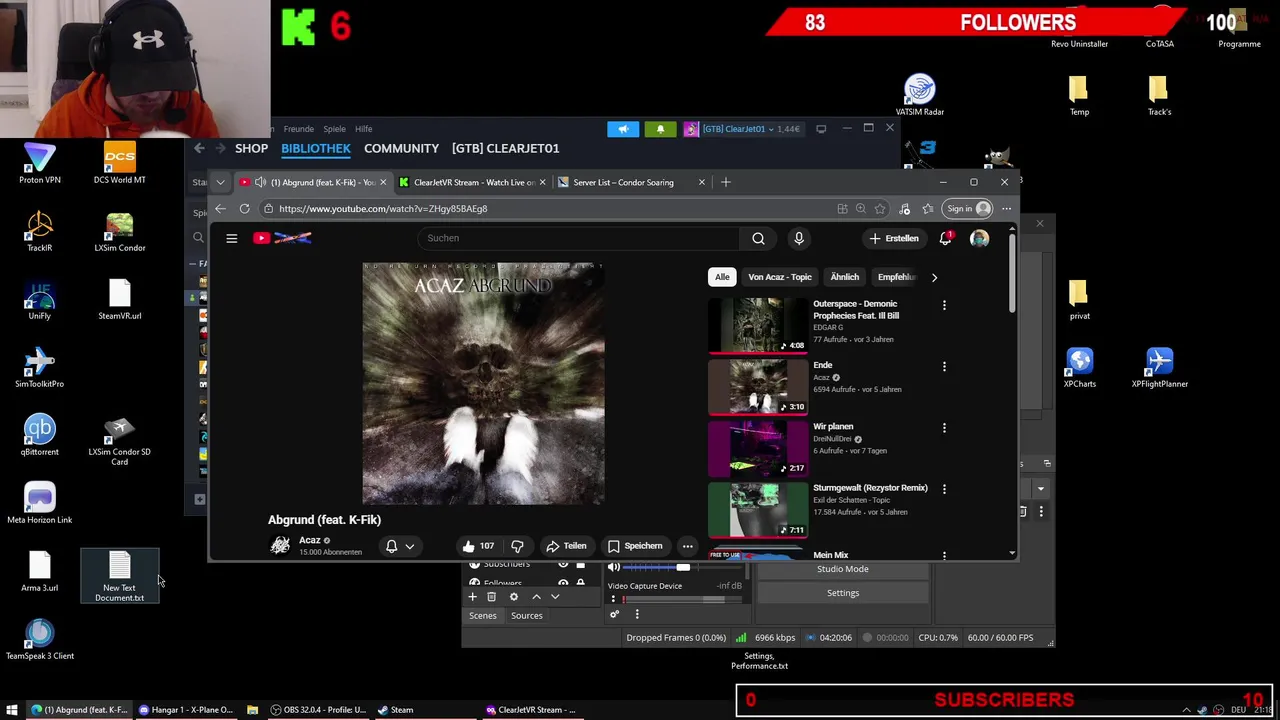Open browser settings and more menu
Viewport: 1280px width, 720px height.
click(x=1006, y=209)
